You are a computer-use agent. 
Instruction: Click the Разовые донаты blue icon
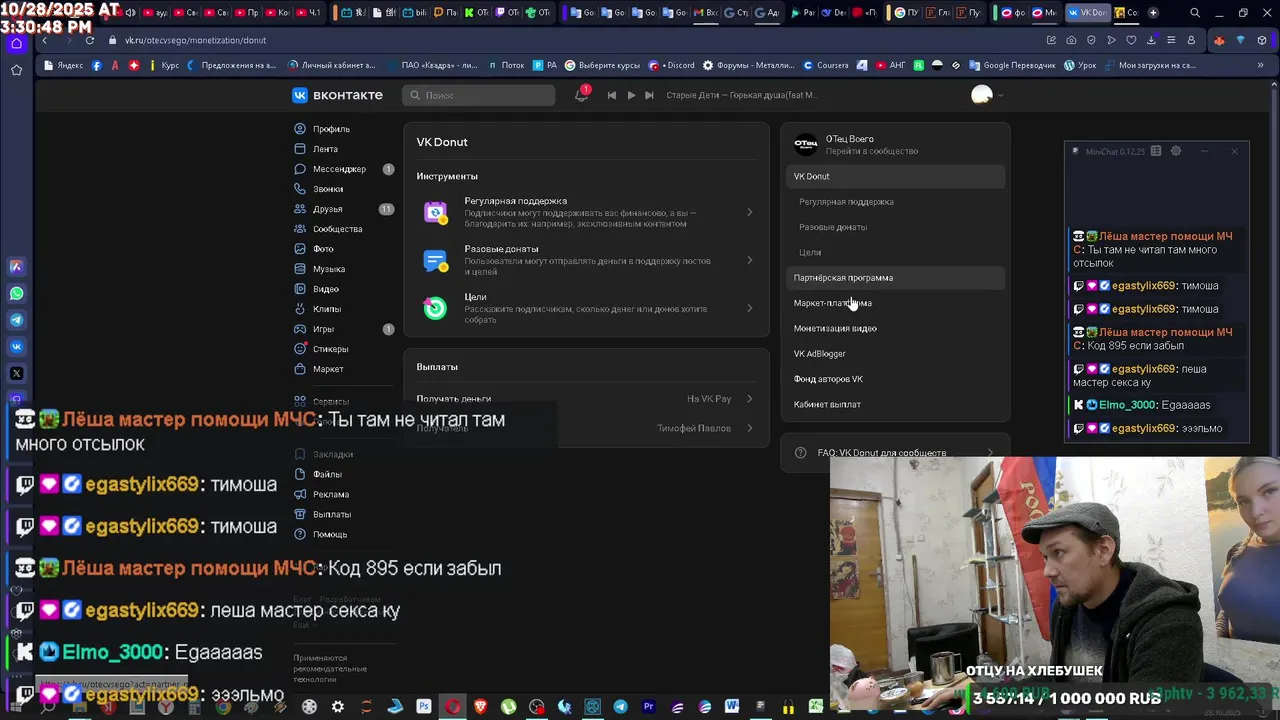435,260
